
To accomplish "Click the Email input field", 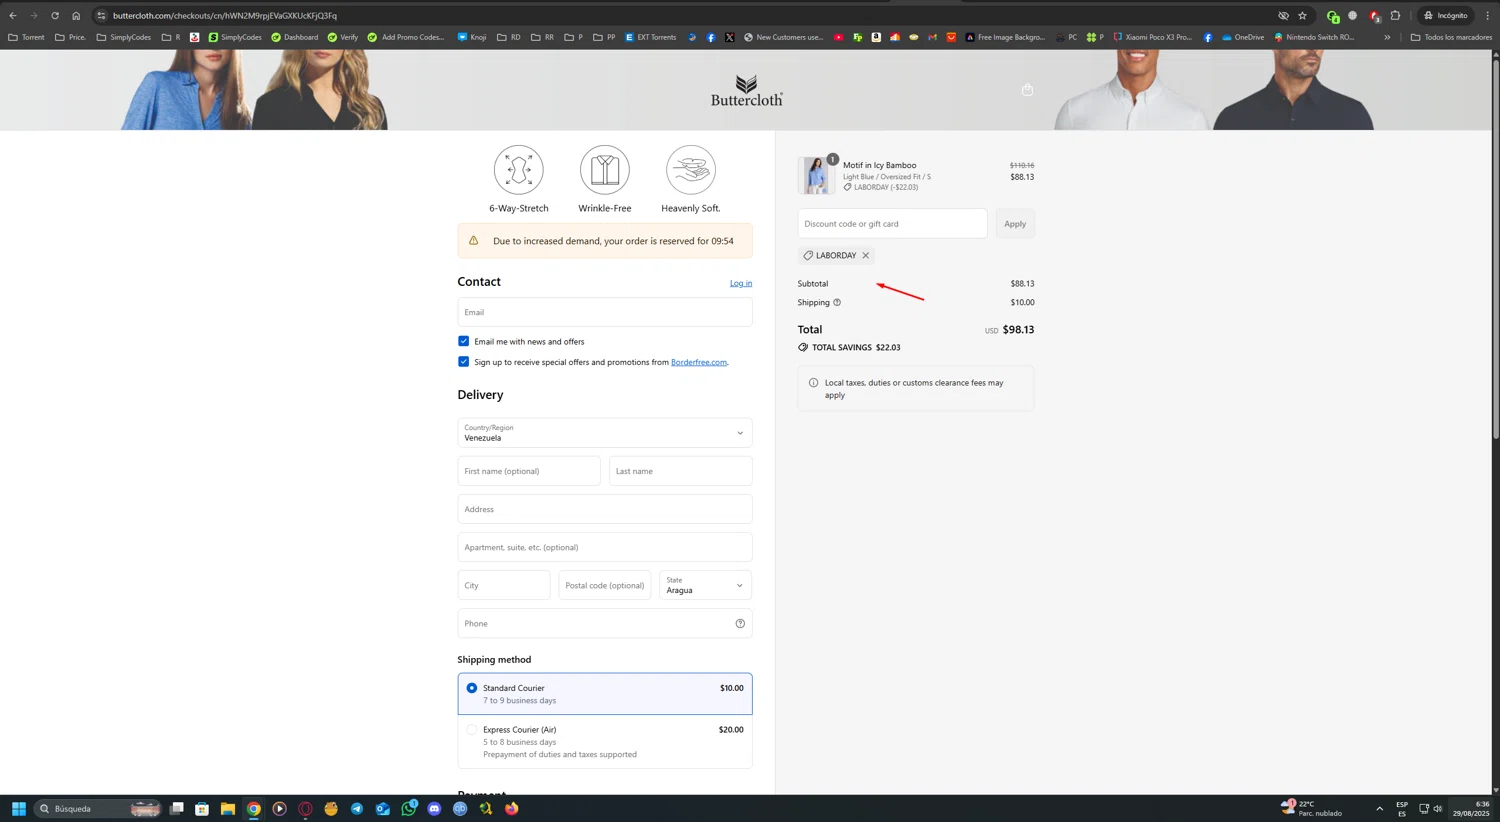I will tap(605, 312).
